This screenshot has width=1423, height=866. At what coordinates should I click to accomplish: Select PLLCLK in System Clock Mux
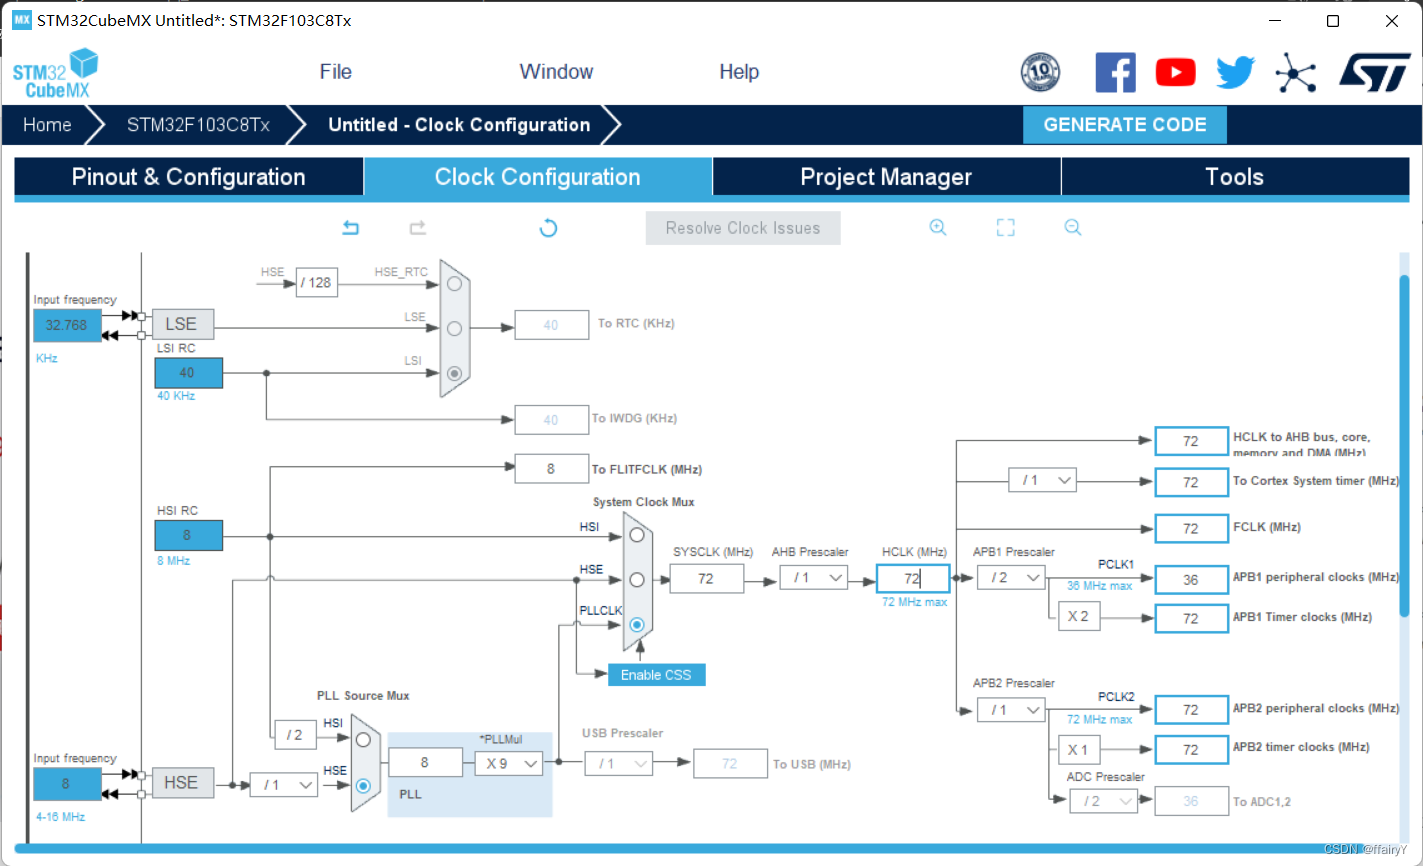pyautogui.click(x=637, y=625)
